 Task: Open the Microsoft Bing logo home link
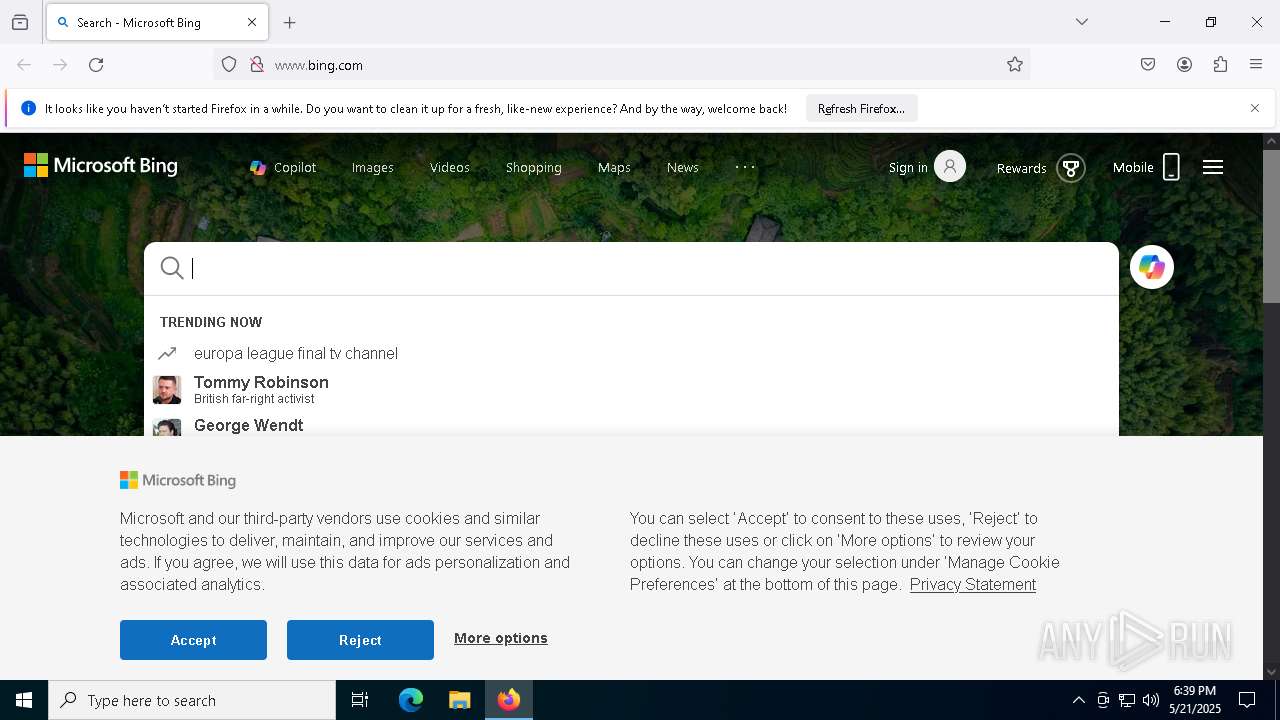tap(101, 166)
